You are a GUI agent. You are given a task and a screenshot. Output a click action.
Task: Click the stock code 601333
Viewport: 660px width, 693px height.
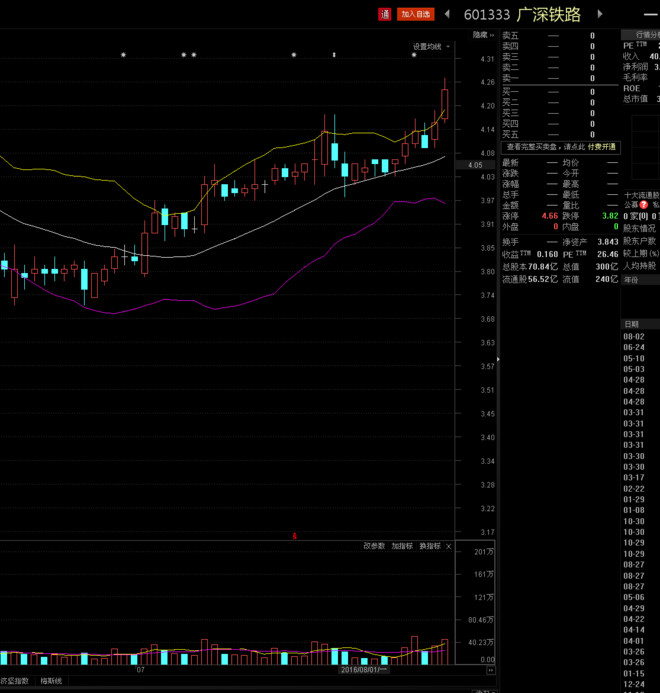pos(487,15)
